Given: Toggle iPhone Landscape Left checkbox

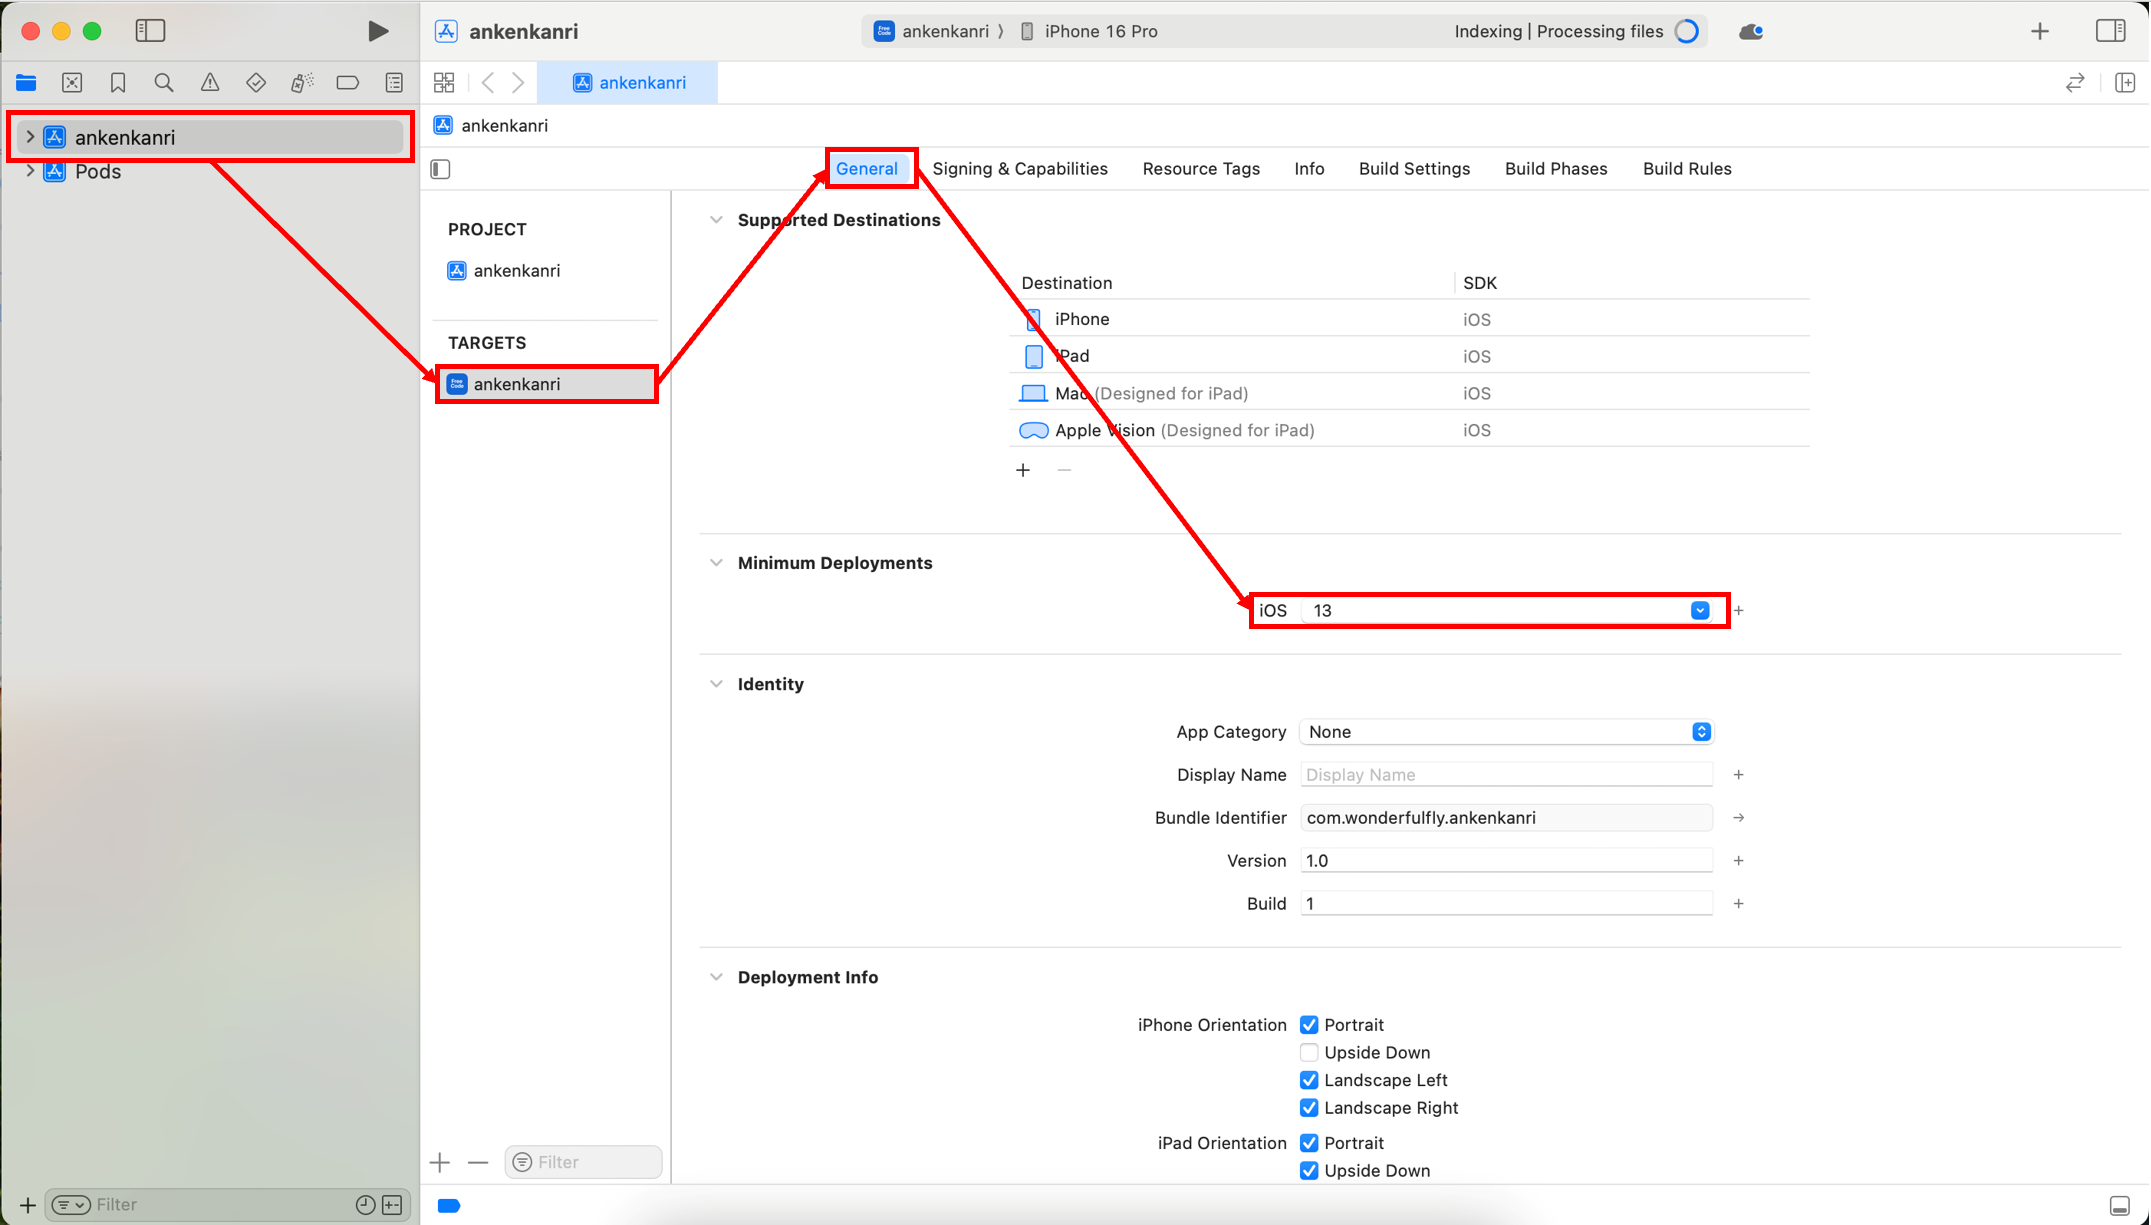Looking at the screenshot, I should [1309, 1080].
